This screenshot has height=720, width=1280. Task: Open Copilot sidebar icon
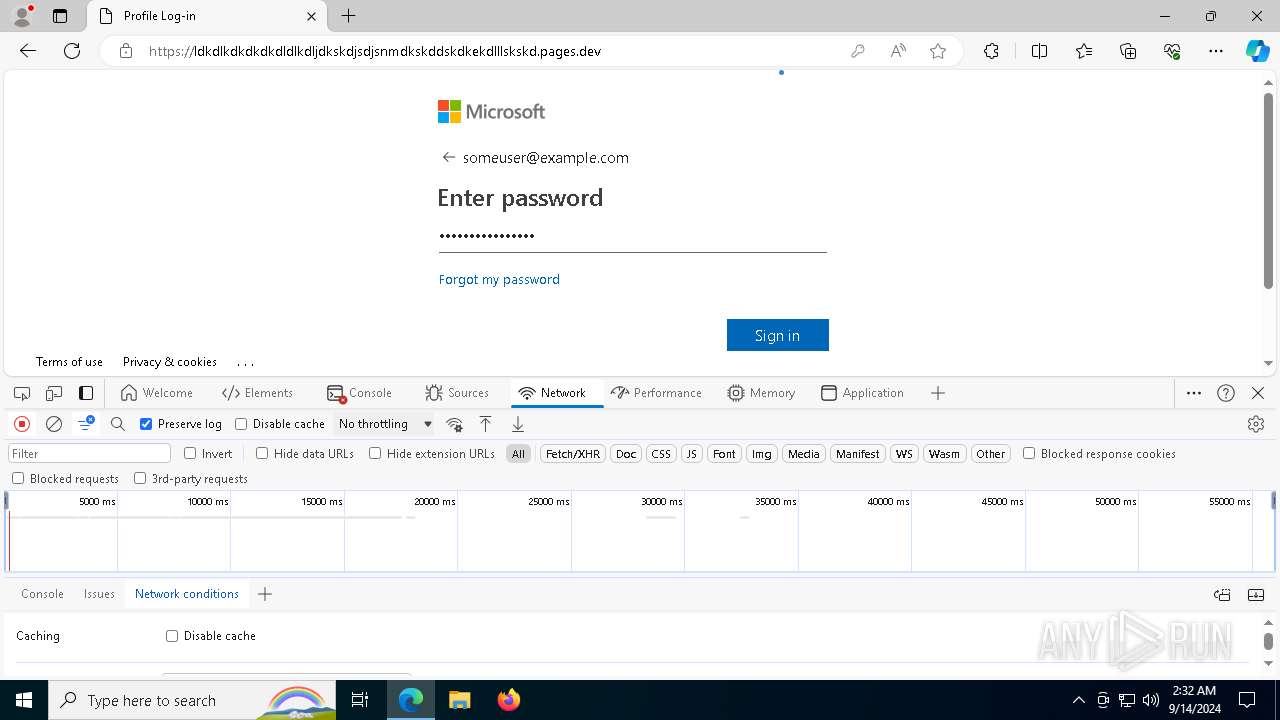point(1258,51)
